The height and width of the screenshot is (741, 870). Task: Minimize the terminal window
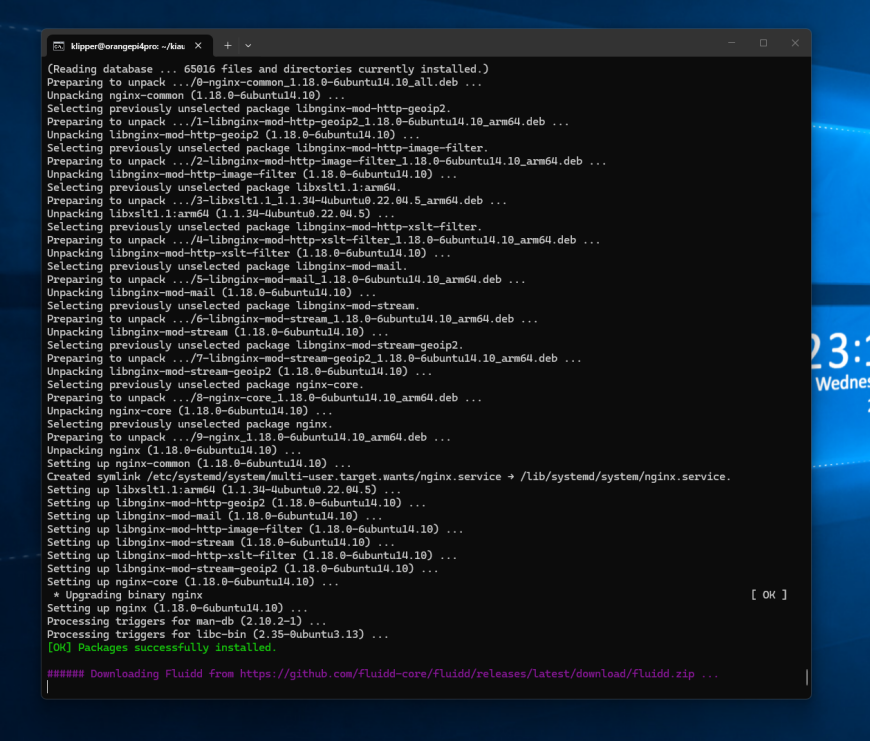731,43
